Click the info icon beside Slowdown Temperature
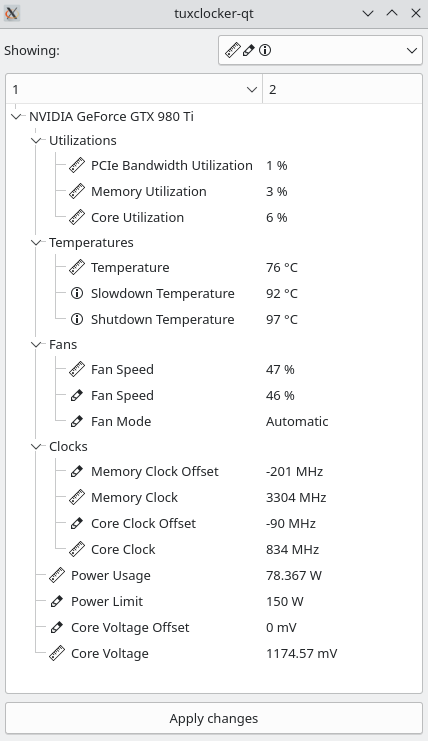428x741 pixels. pyautogui.click(x=77, y=293)
